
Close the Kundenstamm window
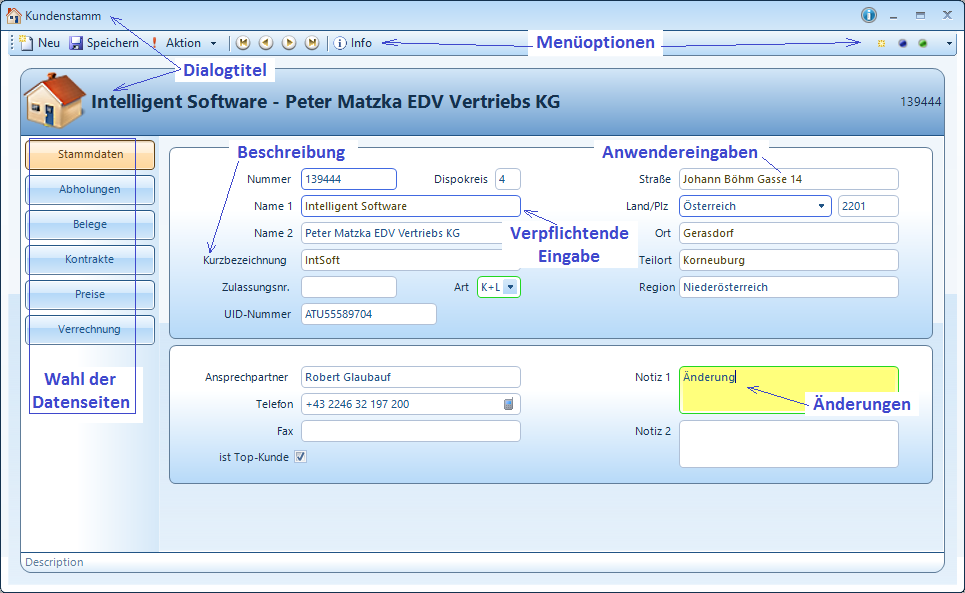pyautogui.click(x=948, y=15)
